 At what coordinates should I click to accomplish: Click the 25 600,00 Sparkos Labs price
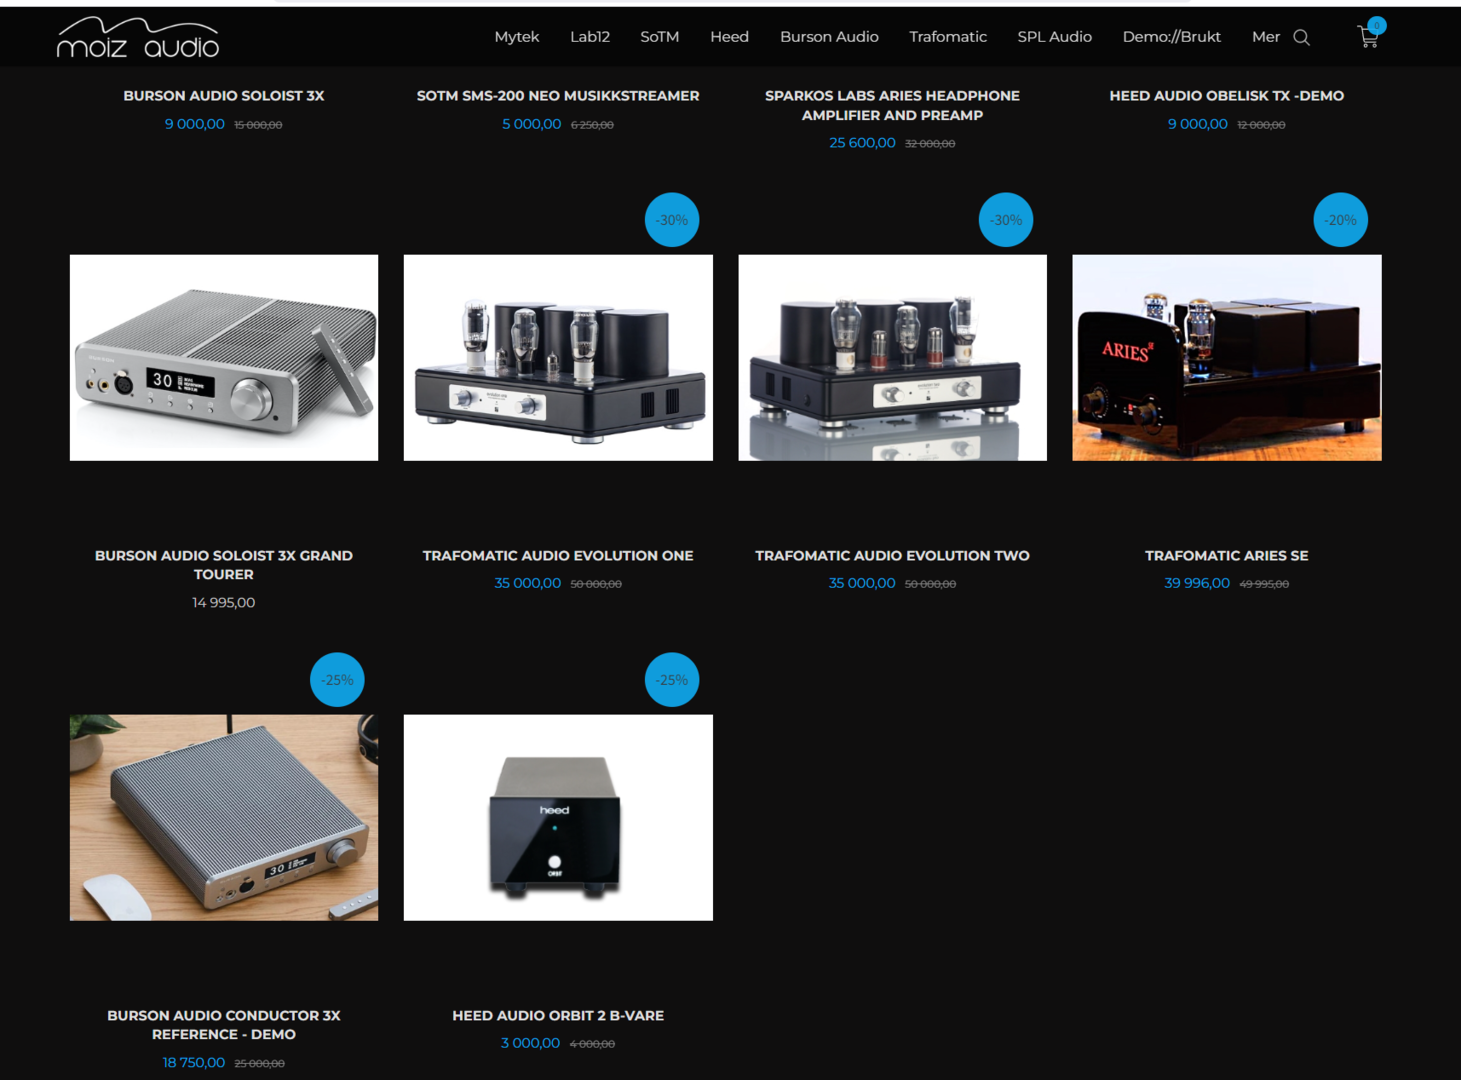(862, 143)
